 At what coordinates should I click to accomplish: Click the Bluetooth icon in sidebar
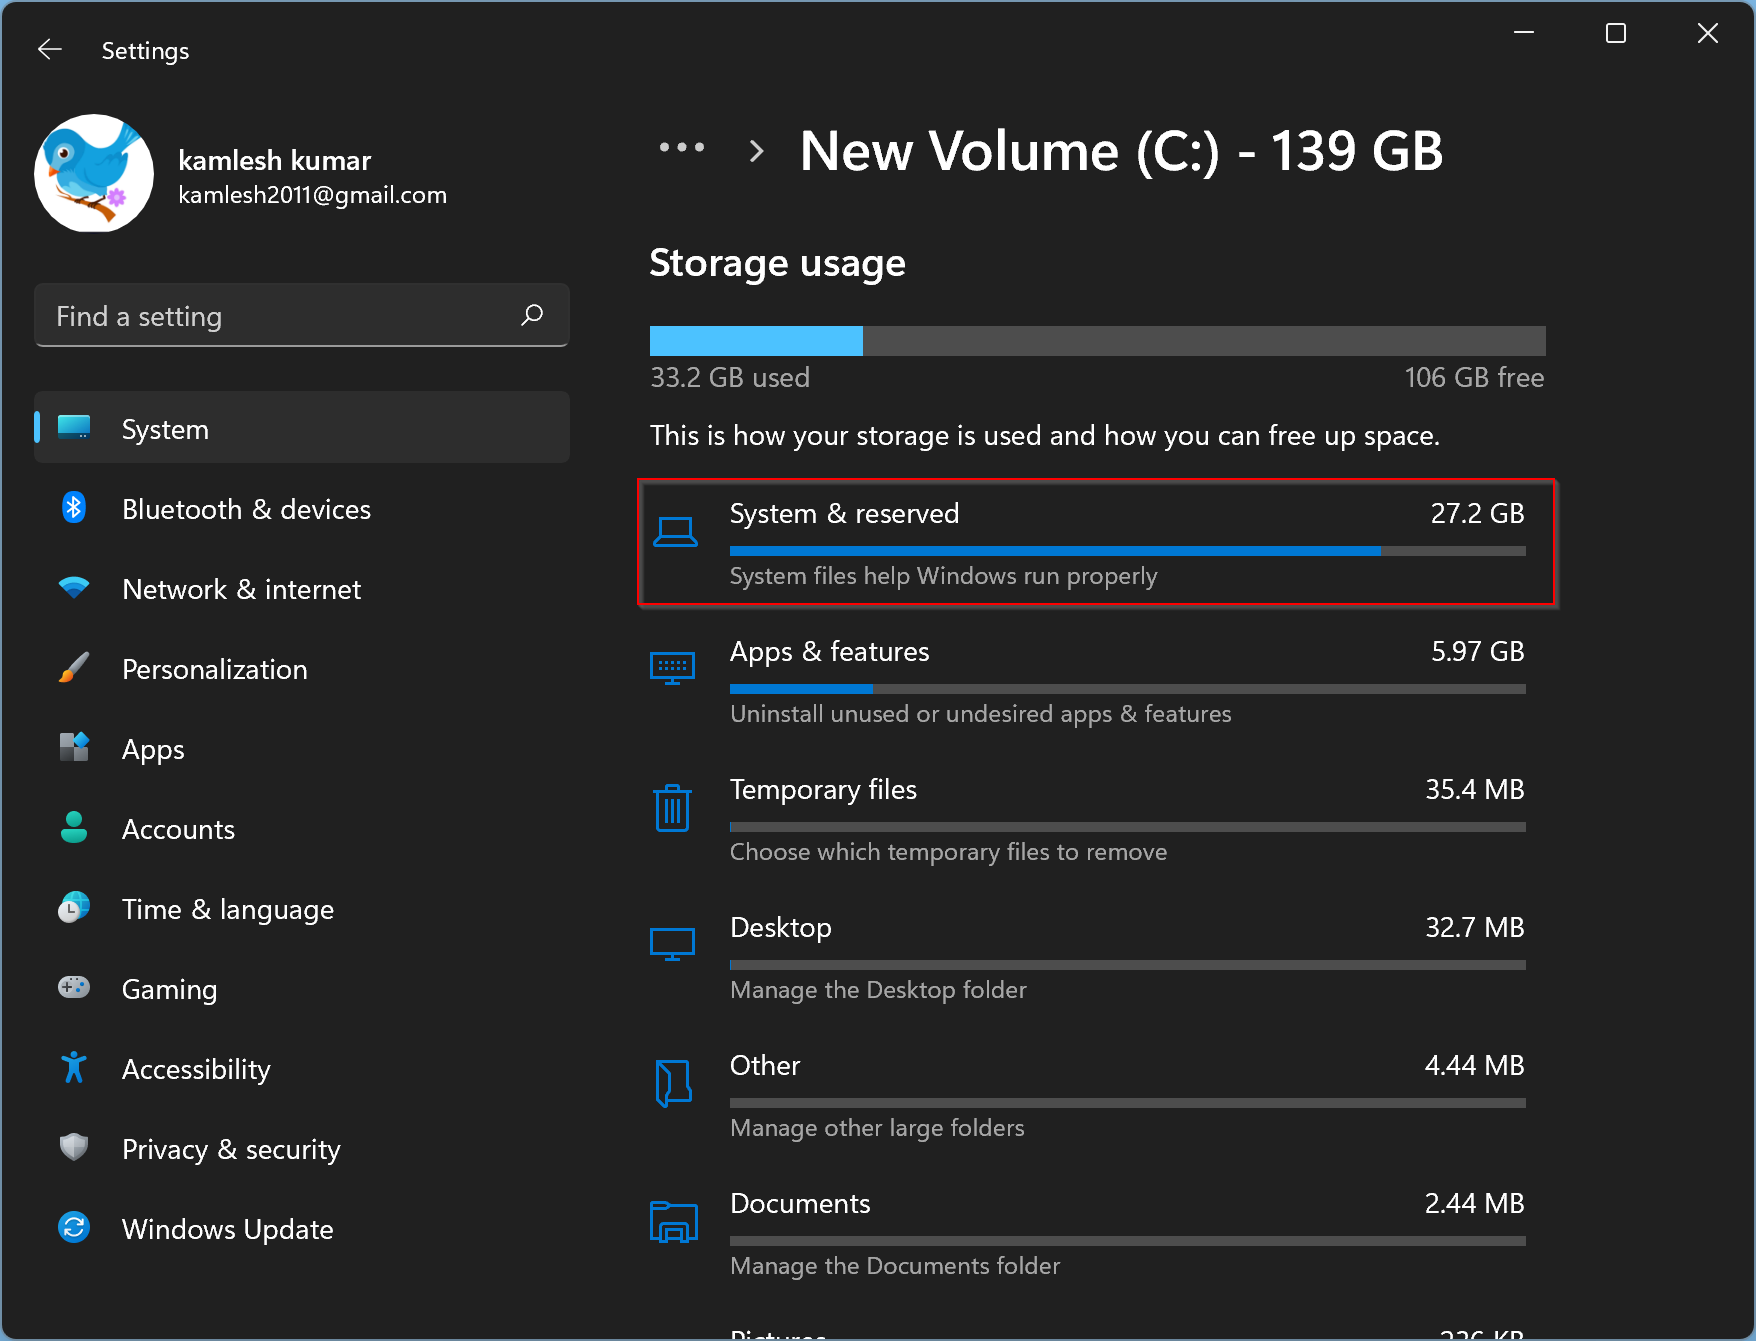(x=74, y=508)
